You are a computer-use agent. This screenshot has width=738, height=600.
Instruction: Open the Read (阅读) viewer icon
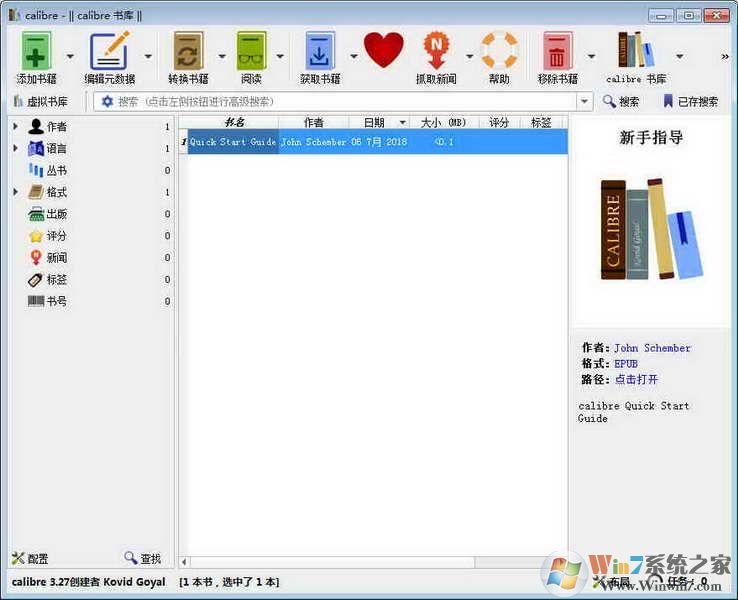tap(251, 51)
